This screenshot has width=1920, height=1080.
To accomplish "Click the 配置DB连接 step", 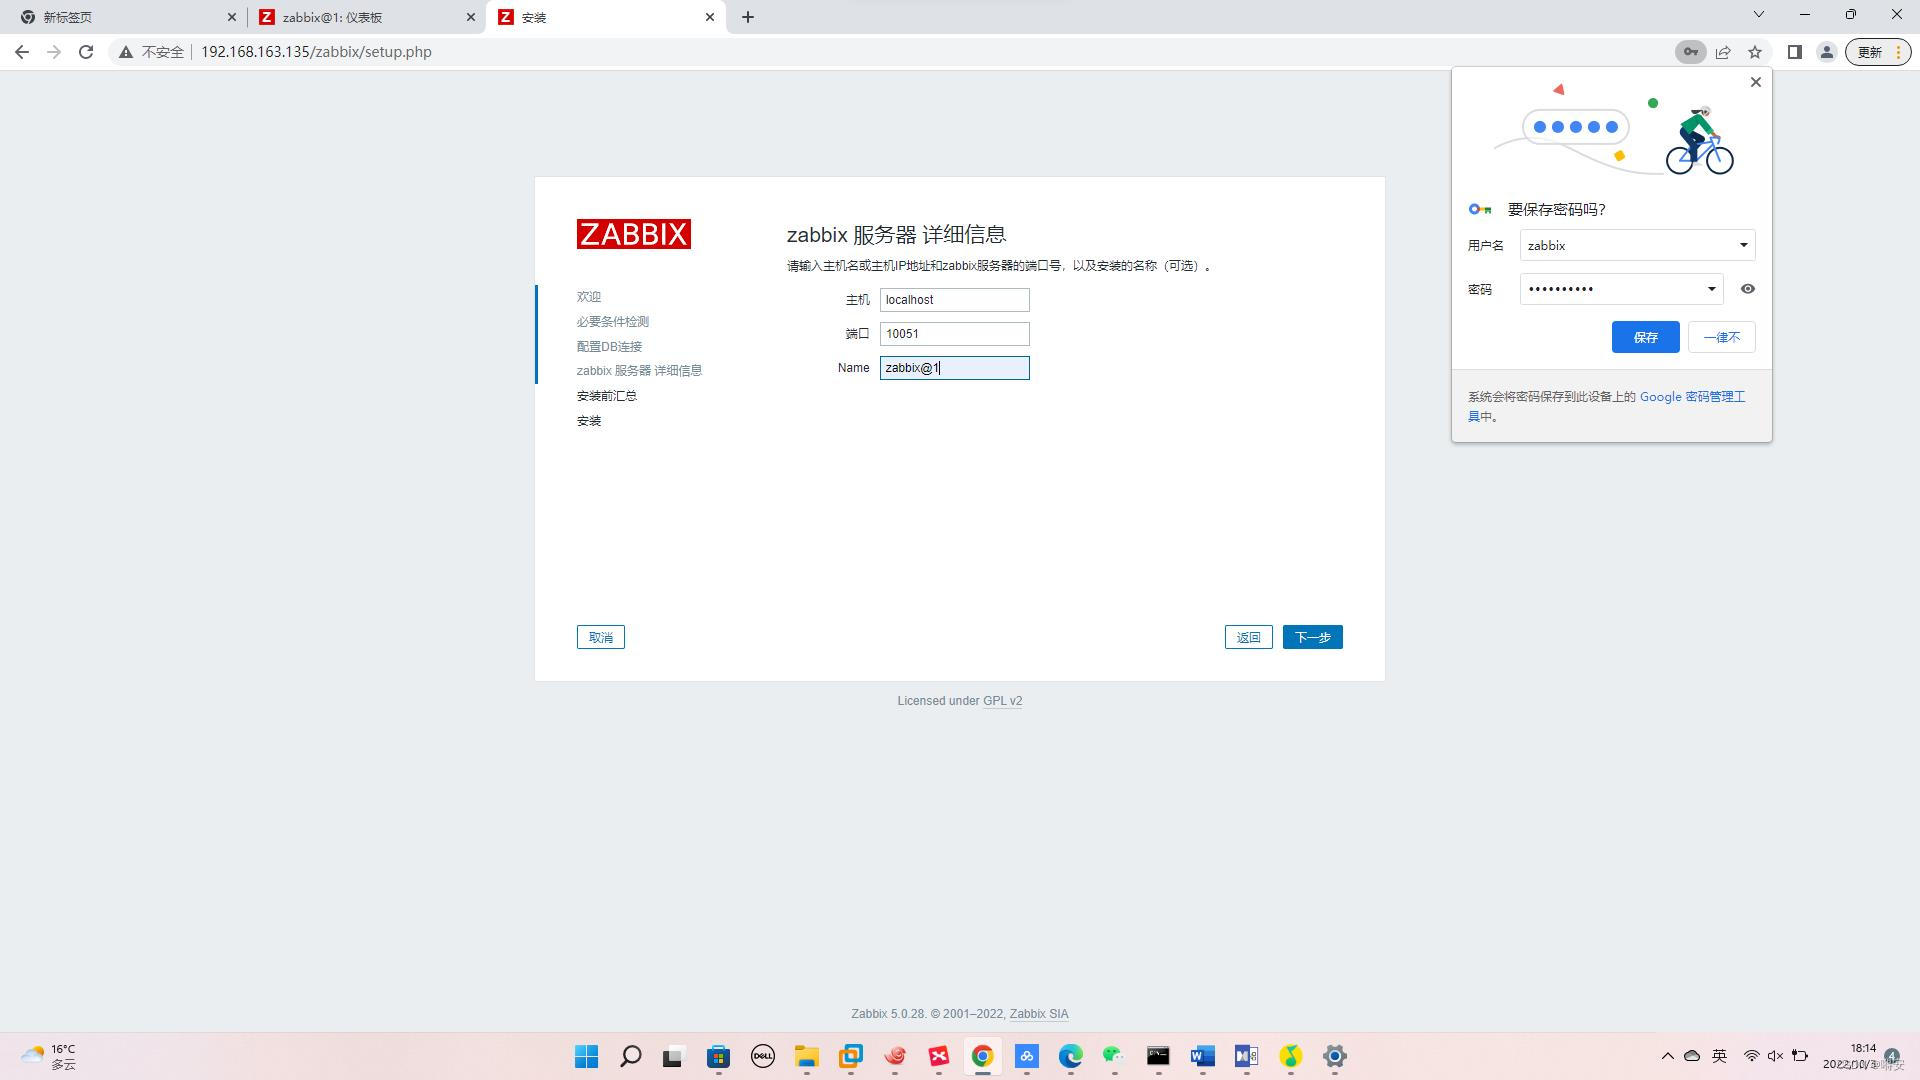I will [x=610, y=347].
